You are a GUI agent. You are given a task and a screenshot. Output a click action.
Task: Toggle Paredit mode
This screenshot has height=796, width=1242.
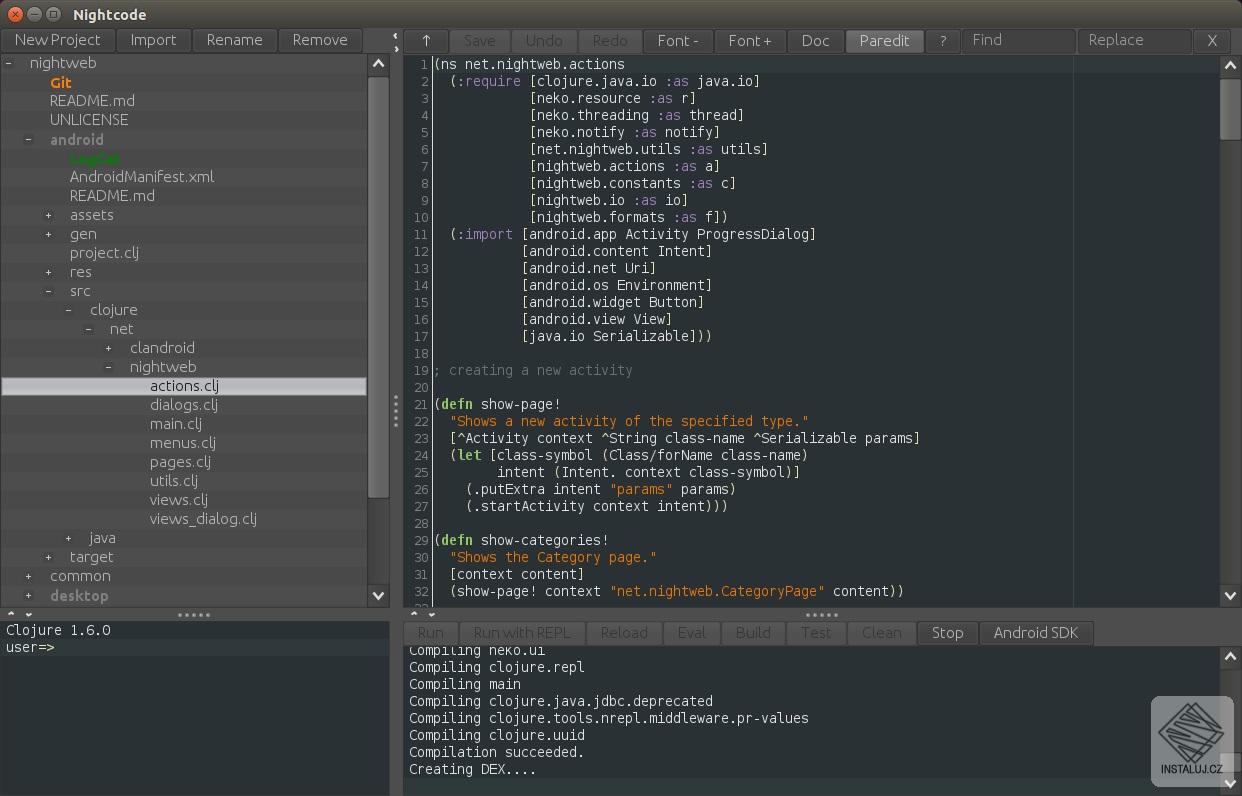coord(885,41)
